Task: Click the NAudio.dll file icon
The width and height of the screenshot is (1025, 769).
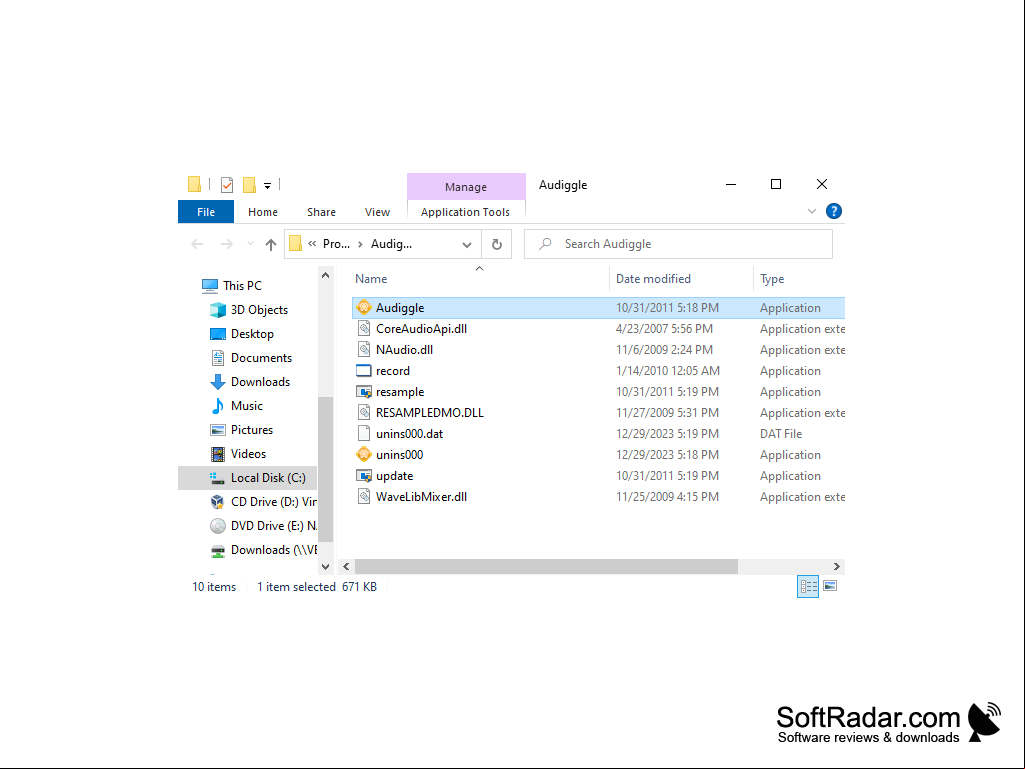Action: coord(363,349)
